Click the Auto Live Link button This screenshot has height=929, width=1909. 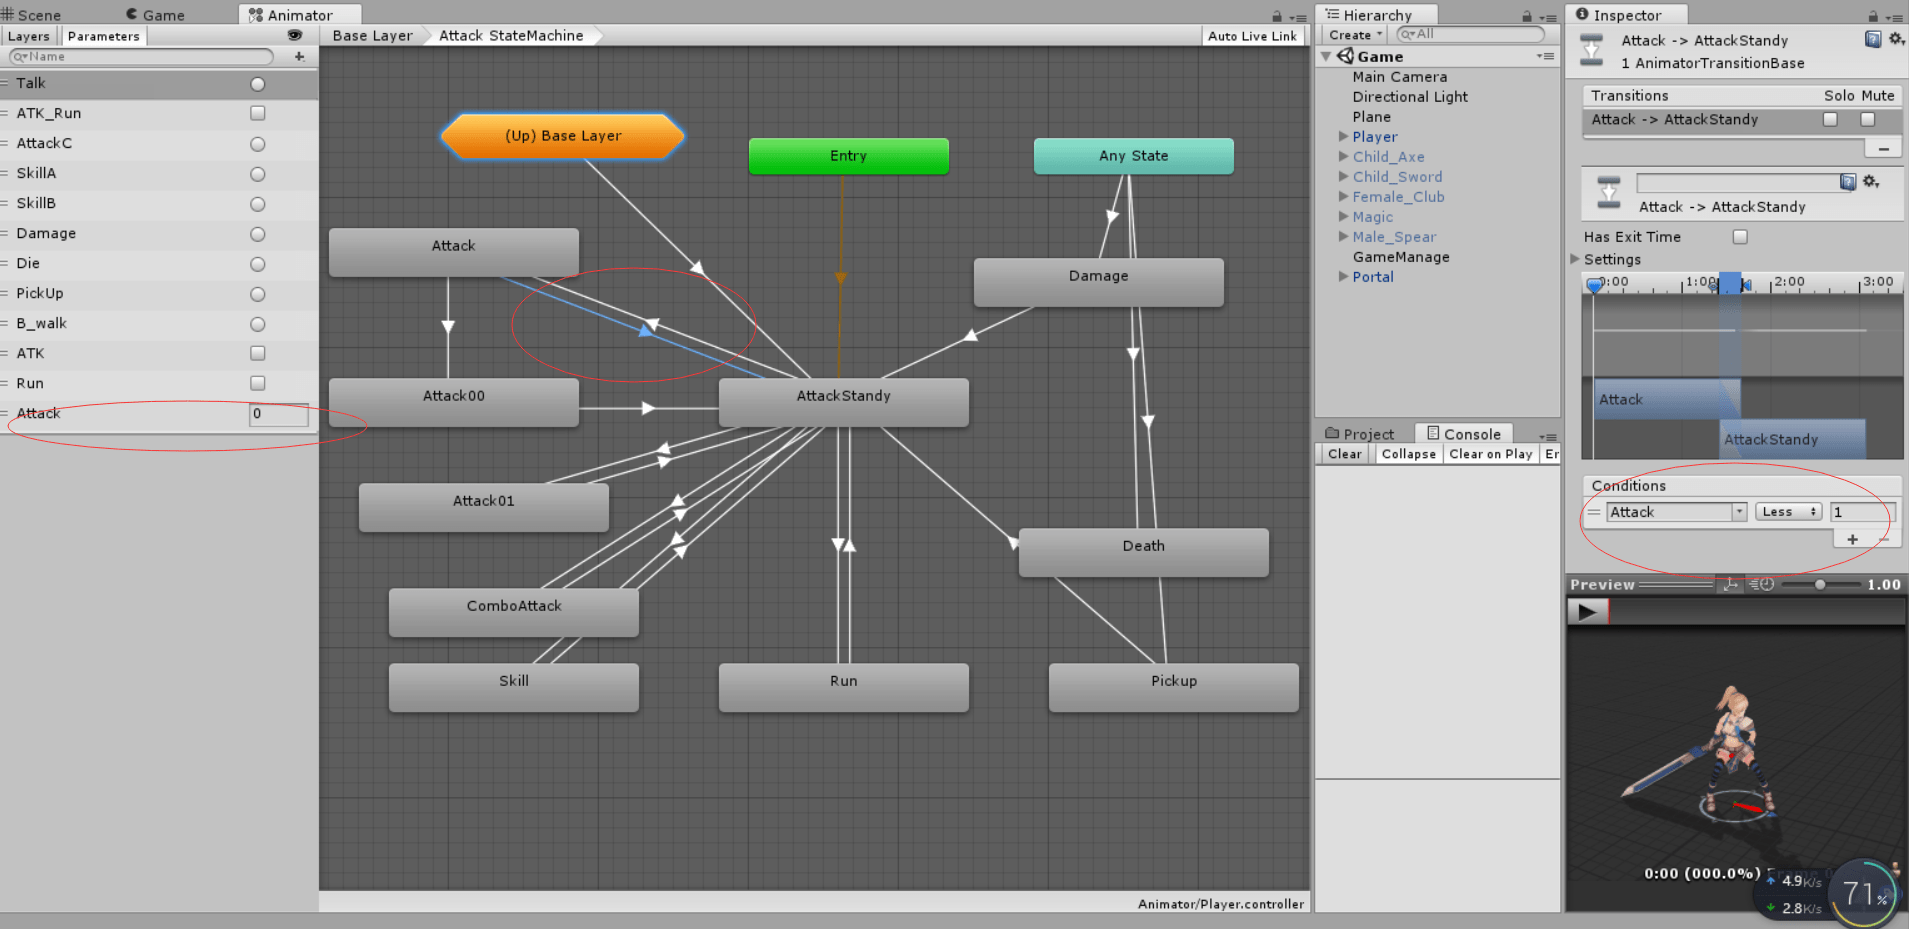tap(1252, 36)
